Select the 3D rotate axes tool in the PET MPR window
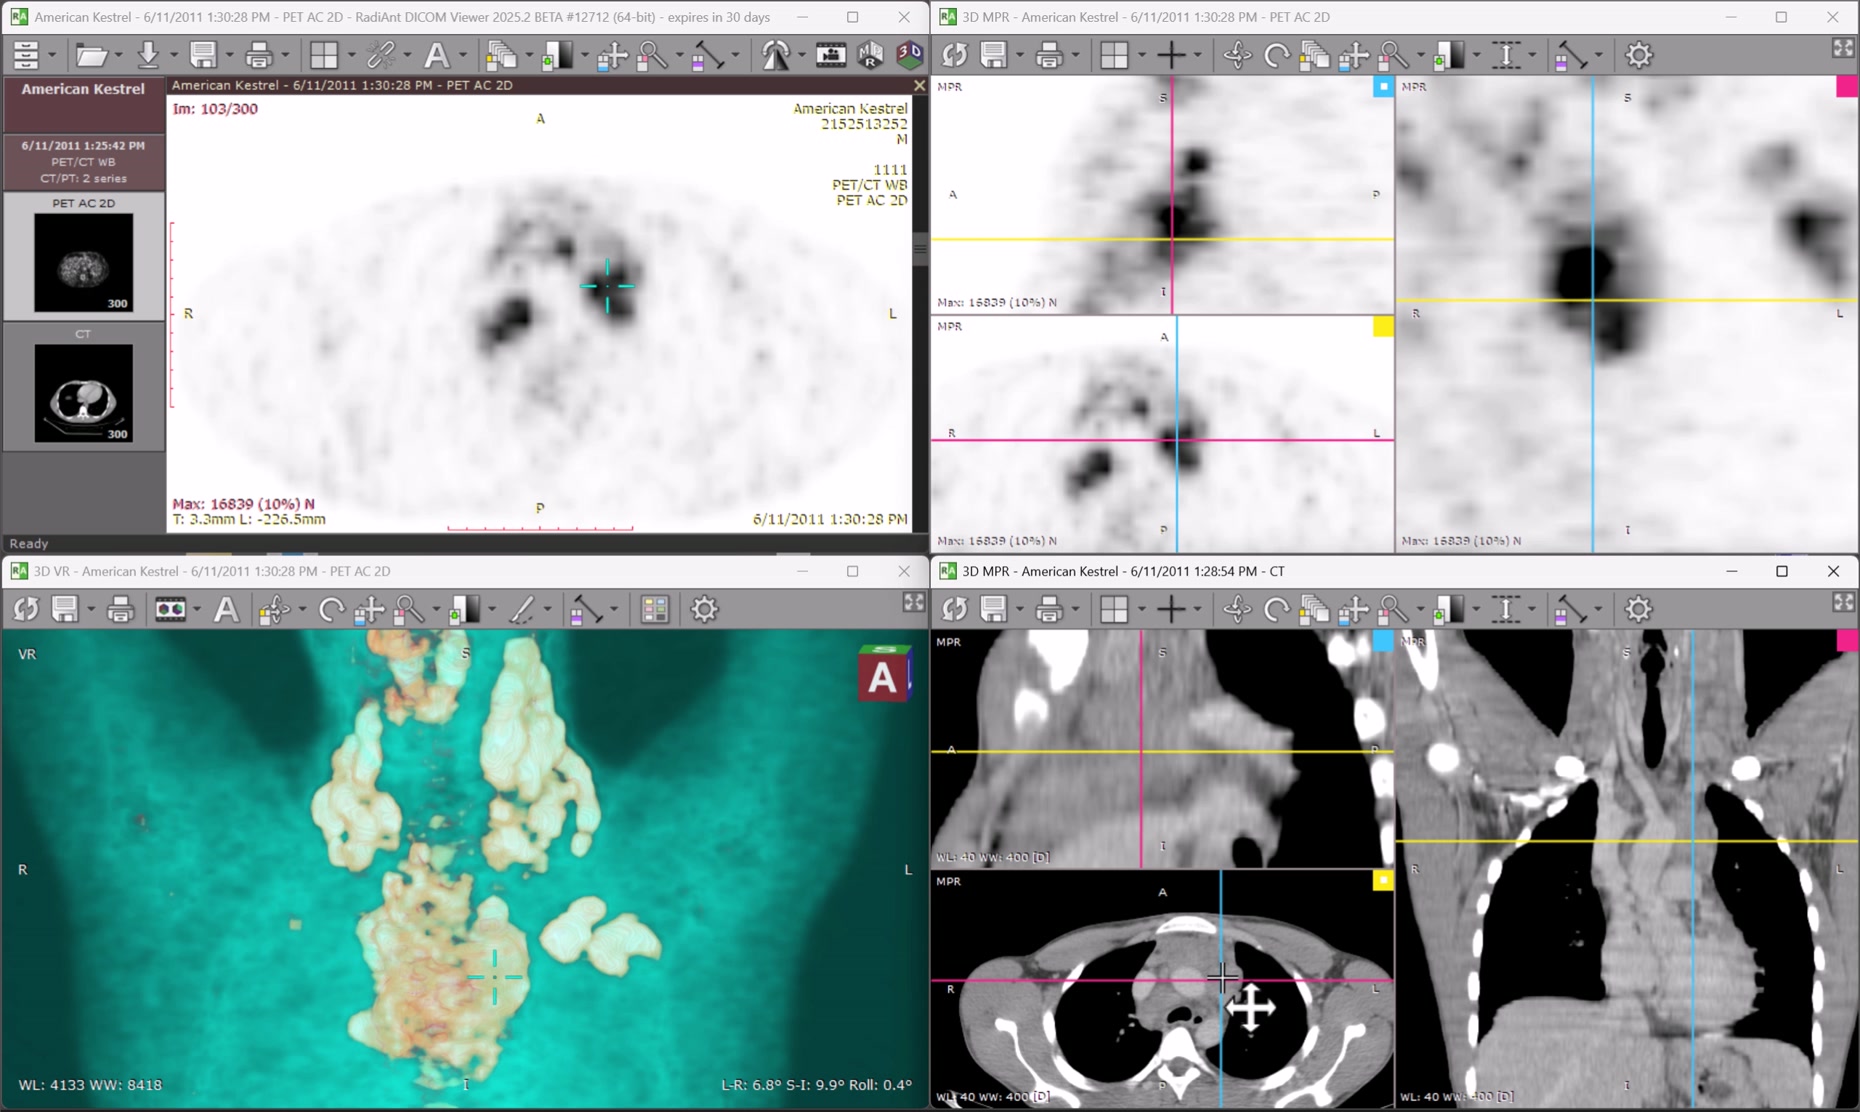Viewport: 1860px width, 1112px height. [x=1237, y=55]
